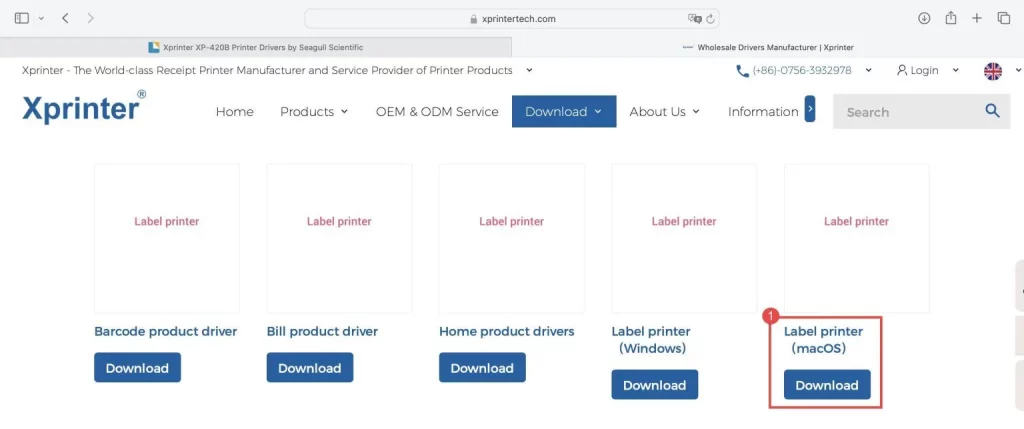Viewport: 1024px width, 429px height.
Task: Switch to Xprinter XP-420B Seagull tab
Action: tap(256, 47)
